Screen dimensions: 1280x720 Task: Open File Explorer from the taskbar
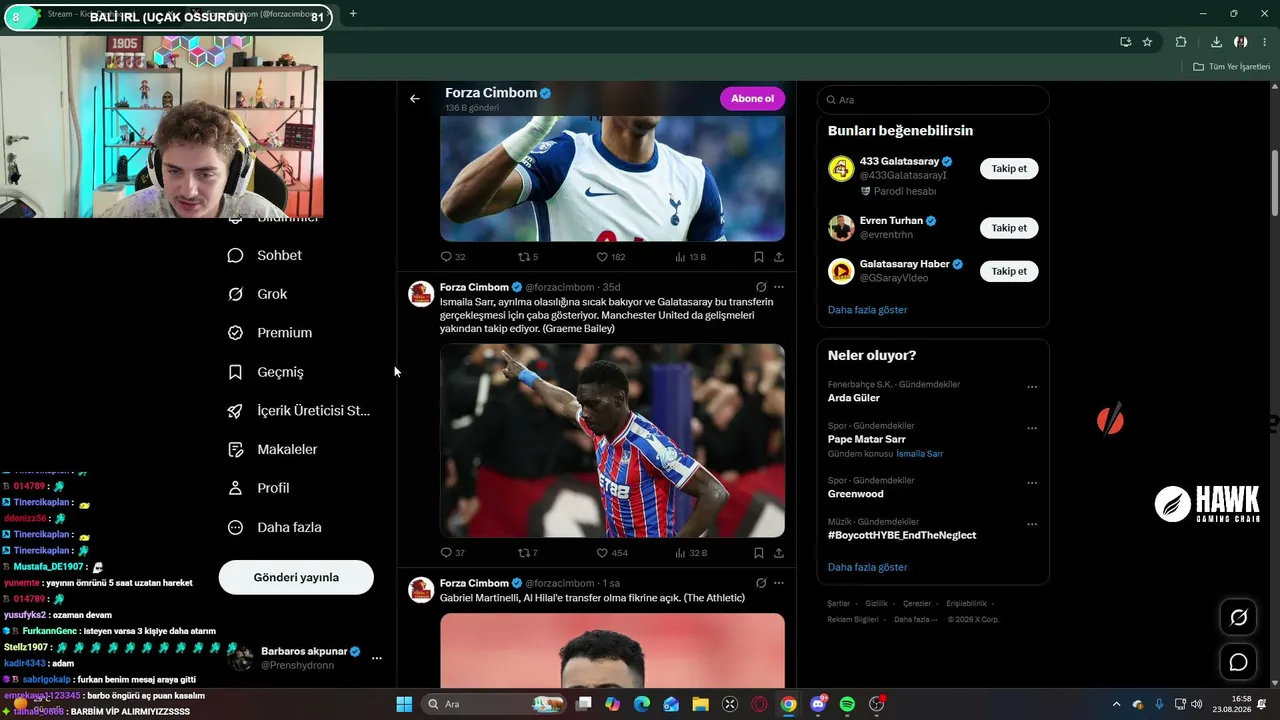pos(700,704)
